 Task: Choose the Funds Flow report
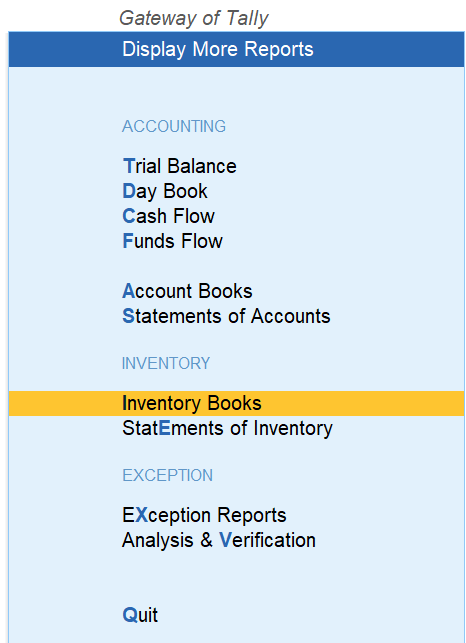tap(172, 241)
